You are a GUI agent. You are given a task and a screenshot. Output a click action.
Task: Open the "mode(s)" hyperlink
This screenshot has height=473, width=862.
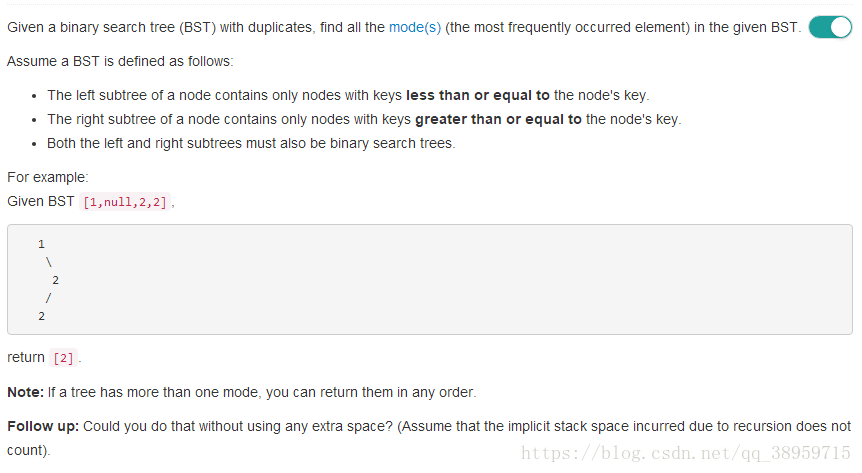(415, 28)
